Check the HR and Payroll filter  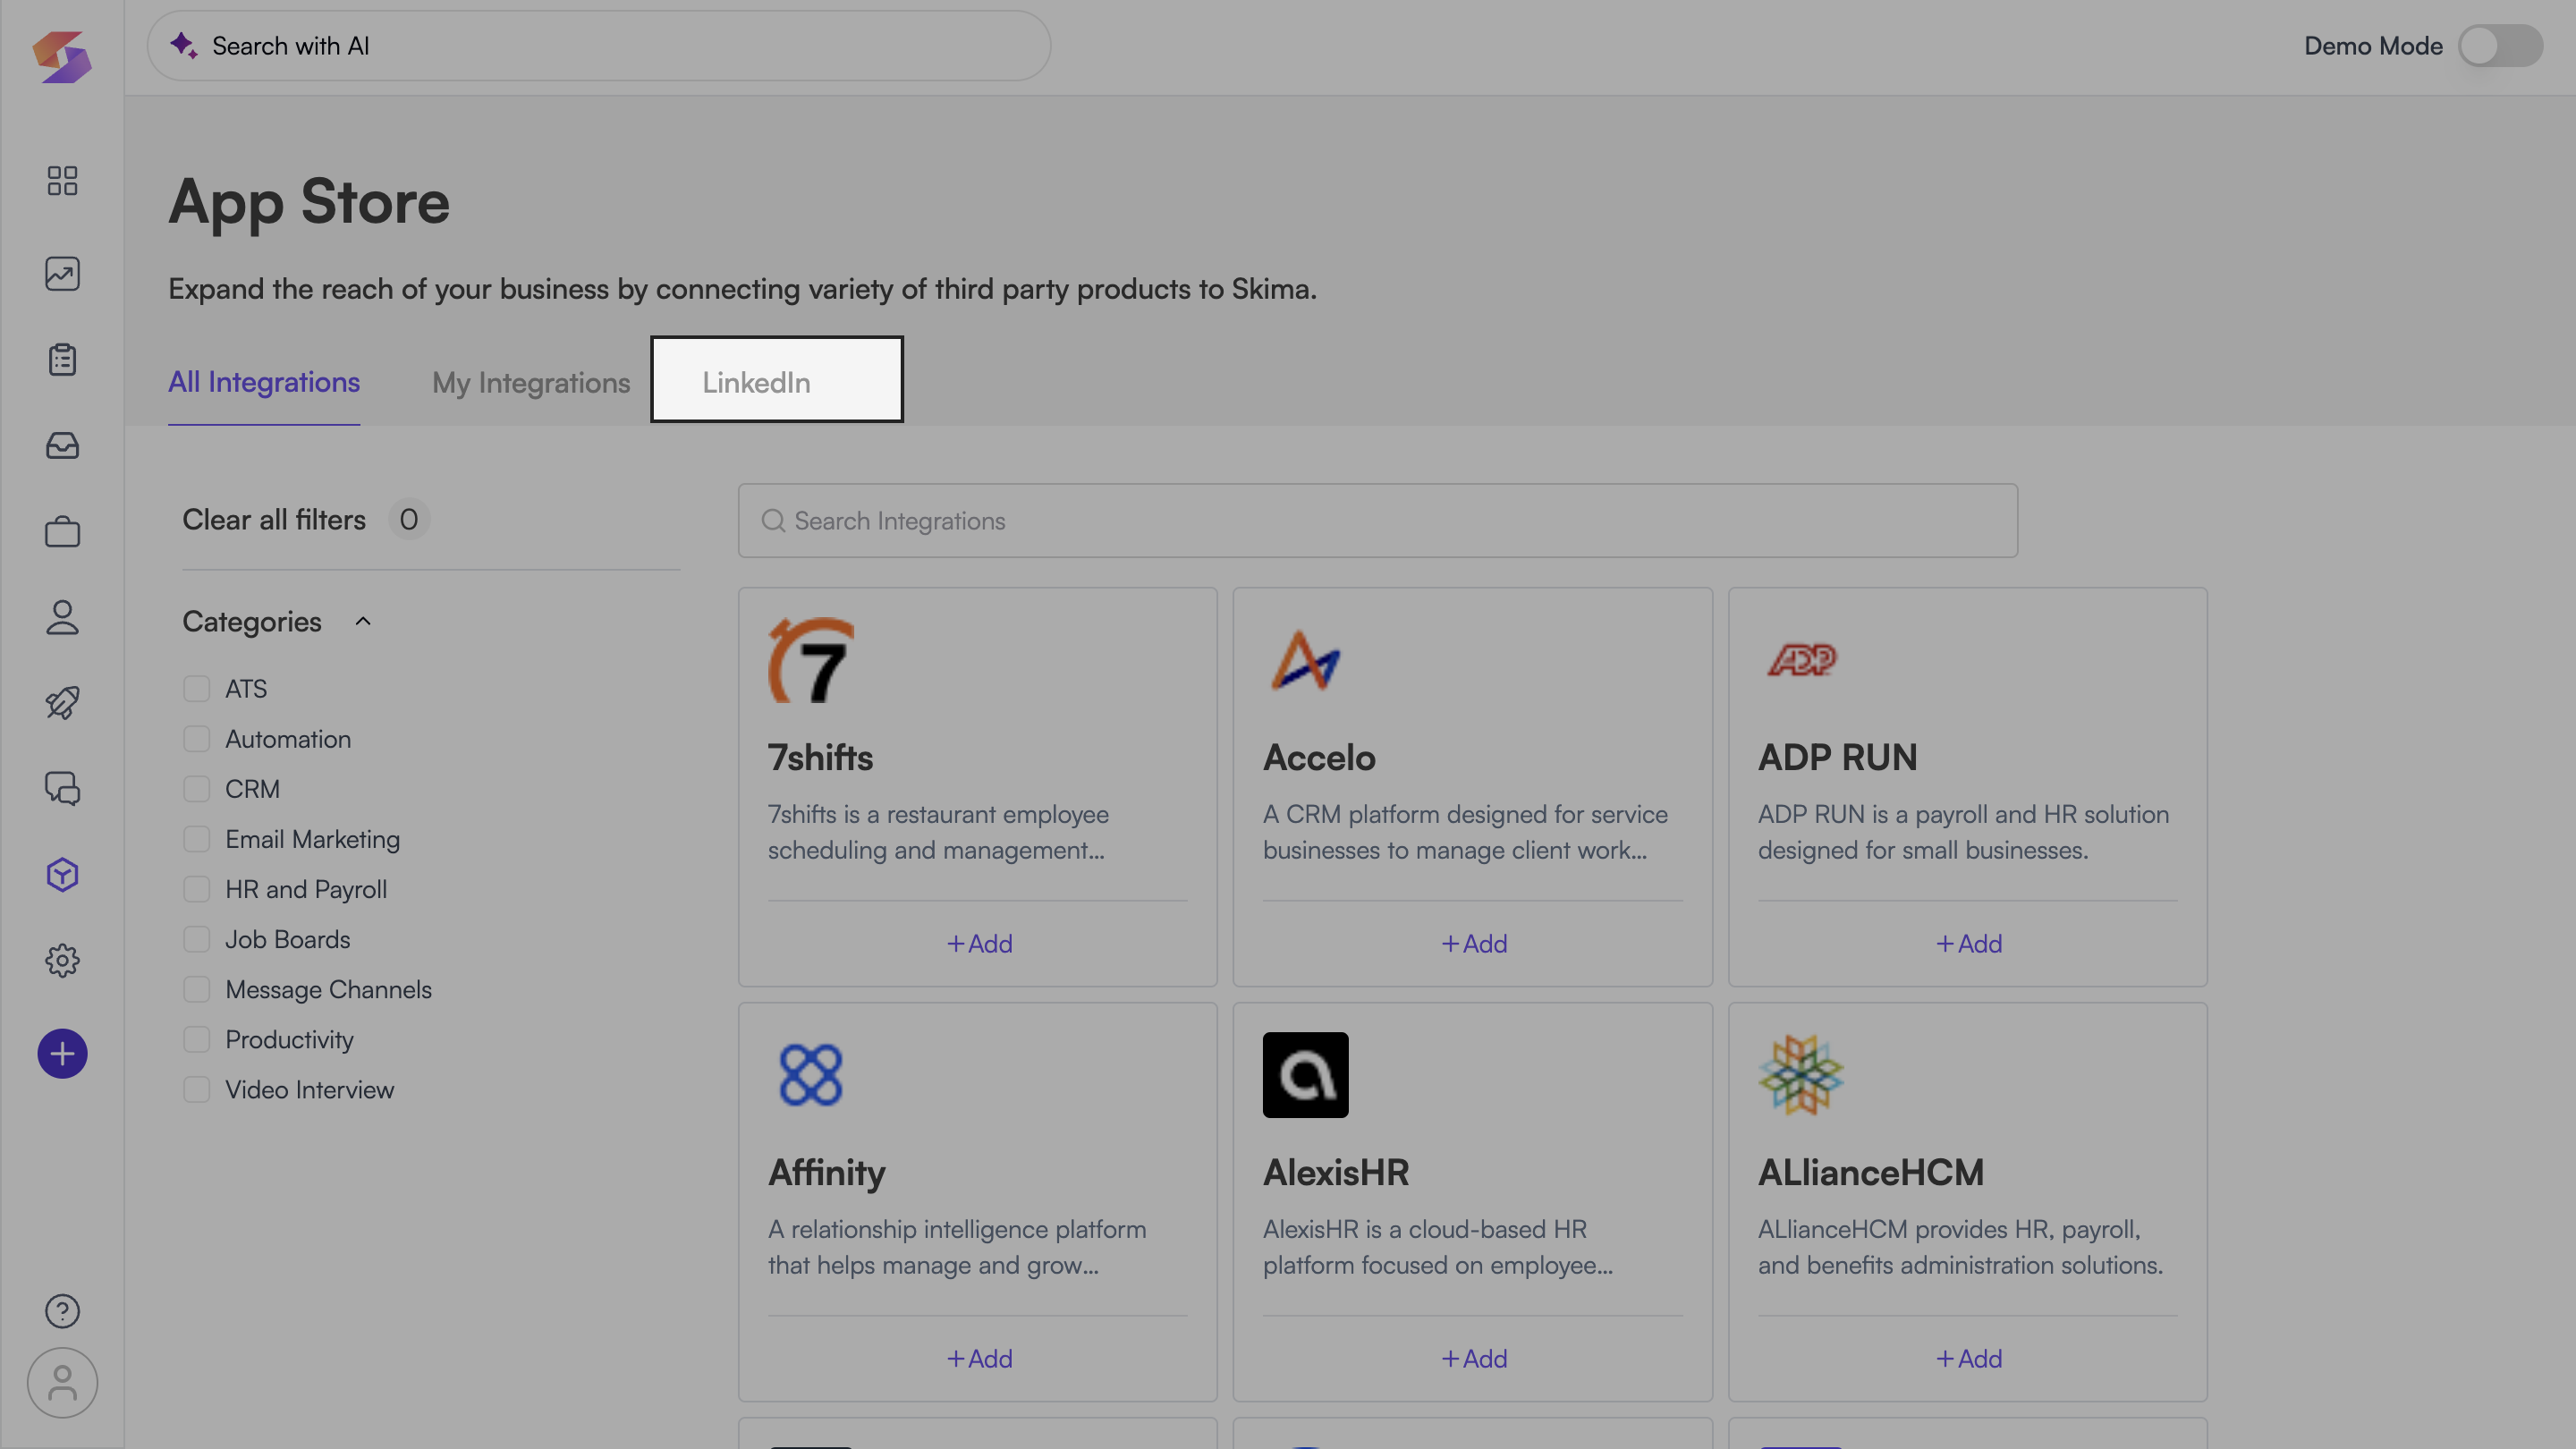coord(197,889)
